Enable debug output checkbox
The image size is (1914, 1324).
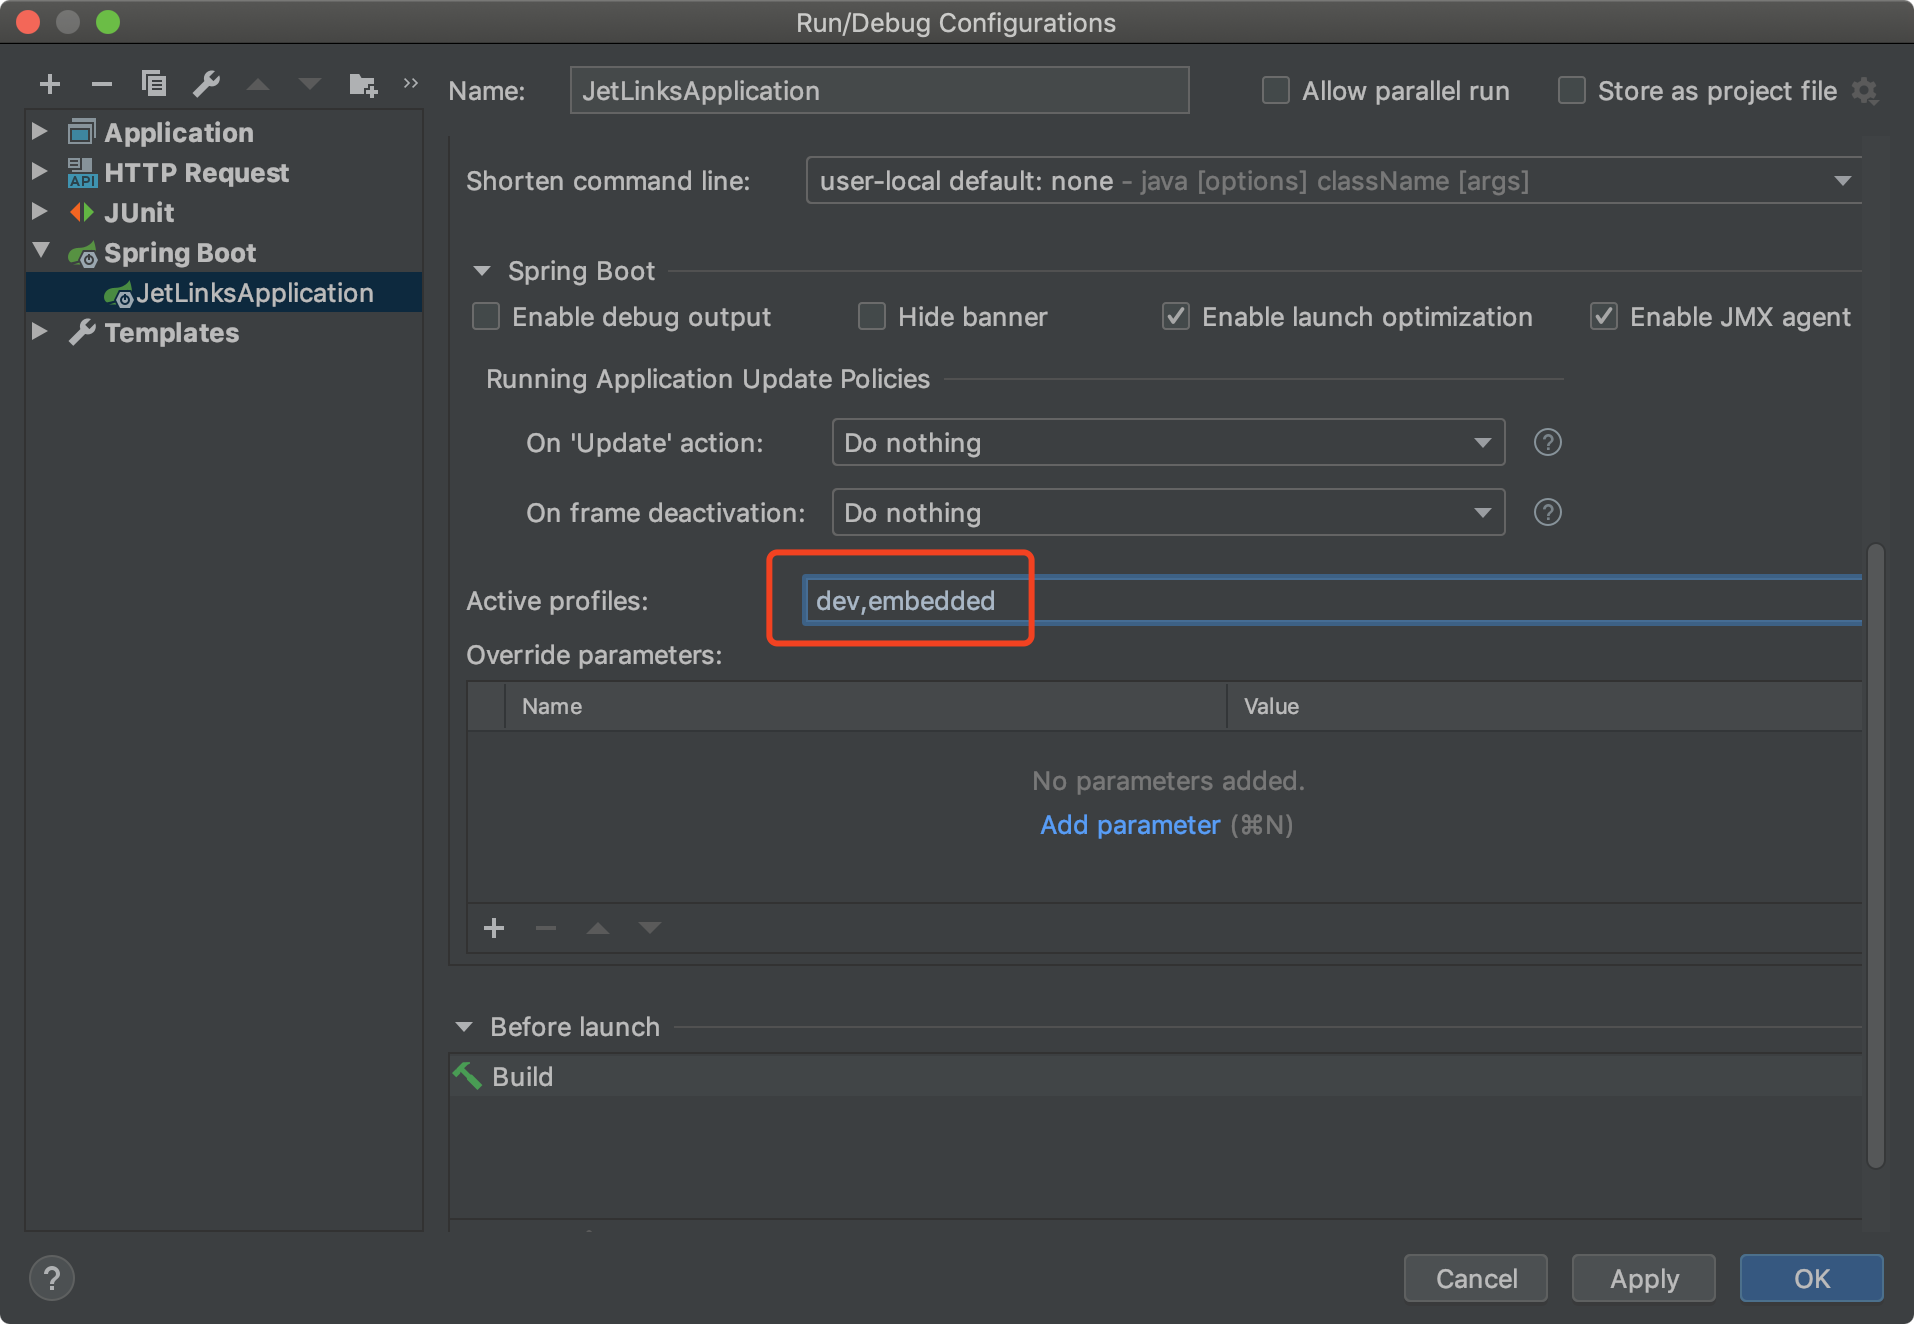(x=486, y=317)
